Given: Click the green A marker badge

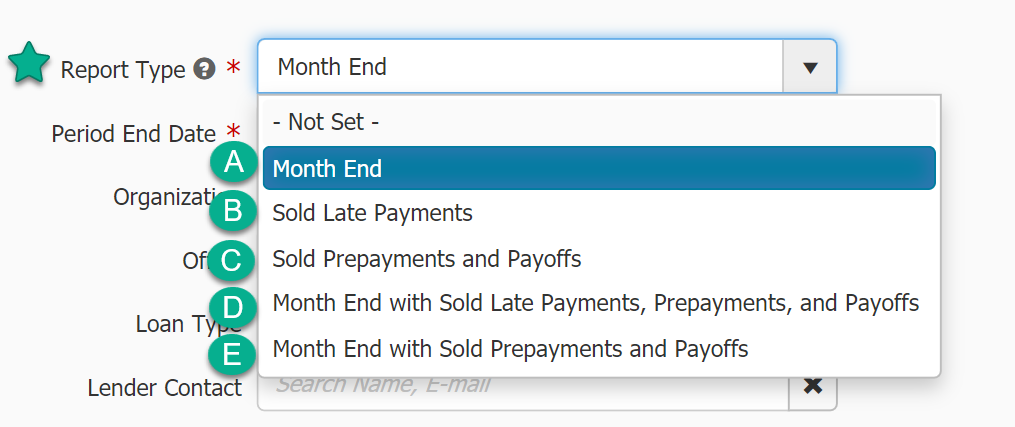Looking at the screenshot, I should coord(234,164).
